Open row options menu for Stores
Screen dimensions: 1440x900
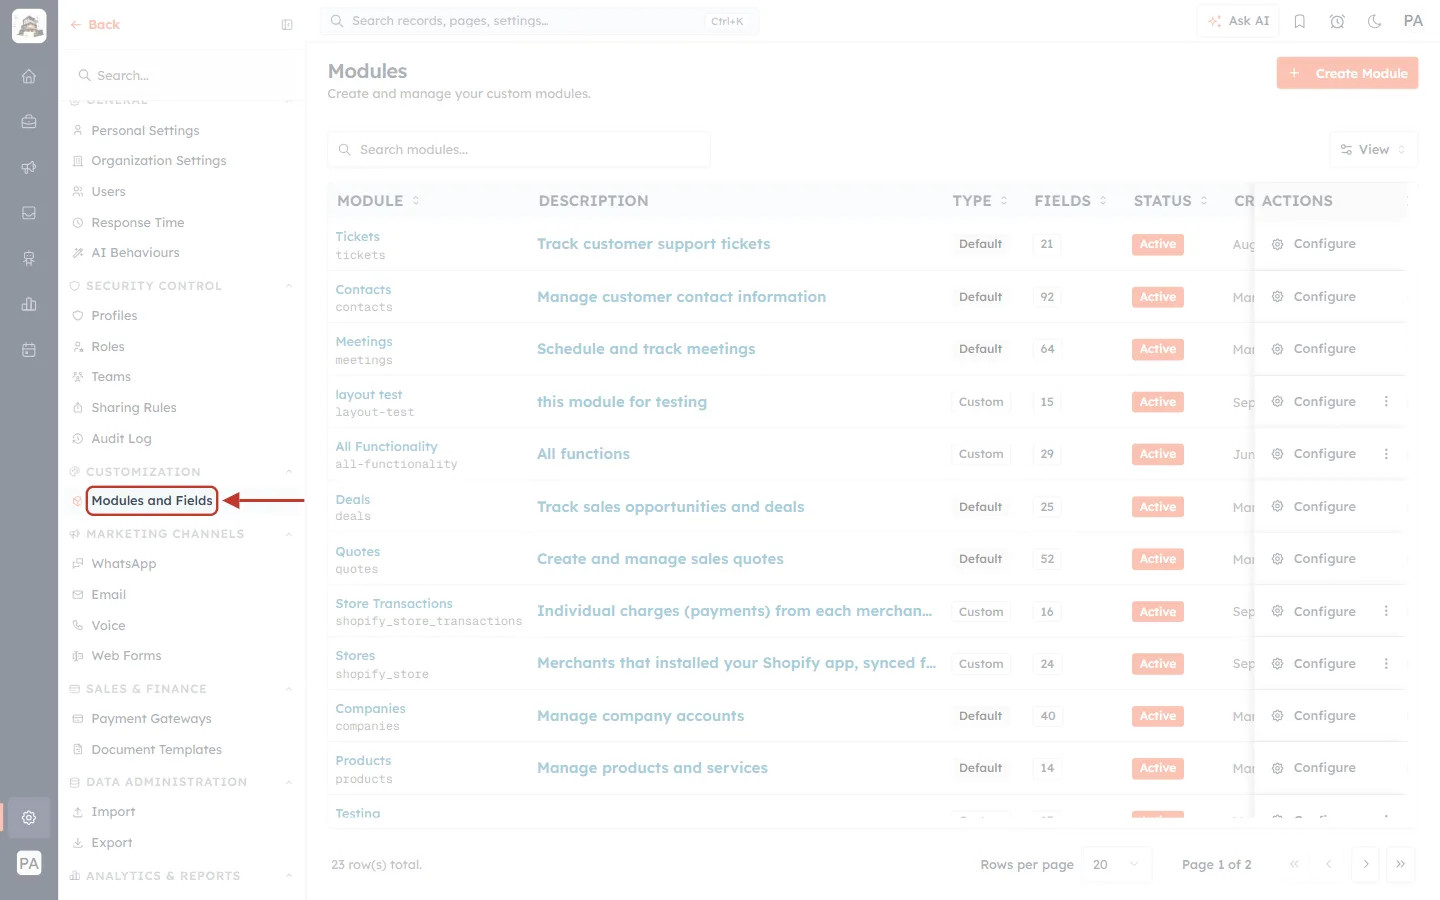pos(1386,664)
